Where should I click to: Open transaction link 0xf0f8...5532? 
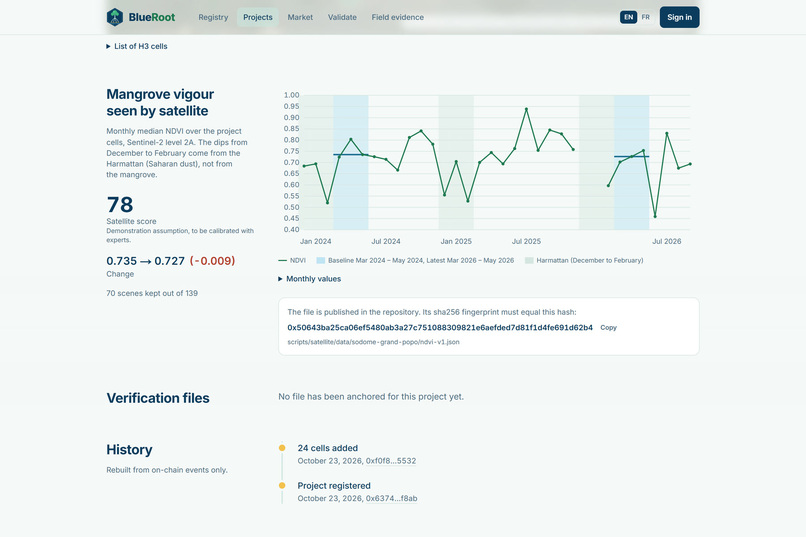[x=391, y=461]
